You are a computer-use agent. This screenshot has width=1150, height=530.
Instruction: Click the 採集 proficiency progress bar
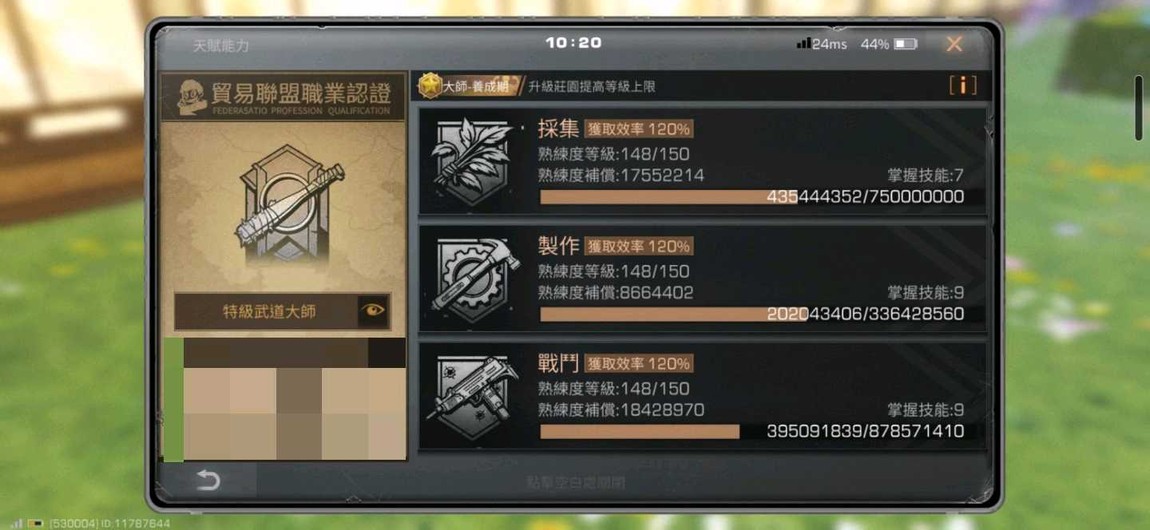(752, 196)
